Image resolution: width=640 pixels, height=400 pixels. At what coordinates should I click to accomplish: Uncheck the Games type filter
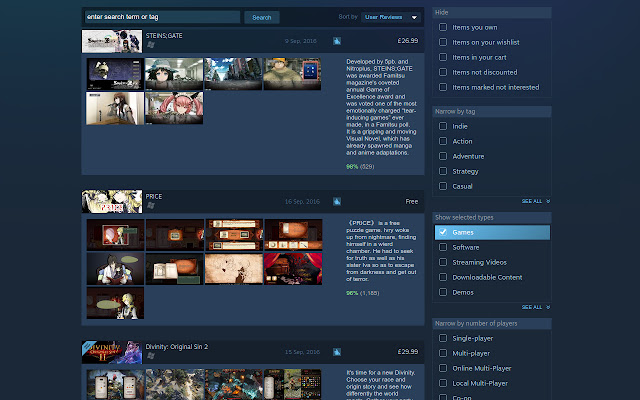click(443, 232)
